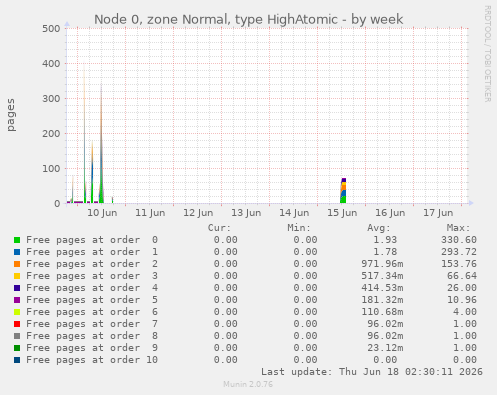Select the '12 Jun' x-axis date label
The height and width of the screenshot is (395, 497).
coord(198,213)
